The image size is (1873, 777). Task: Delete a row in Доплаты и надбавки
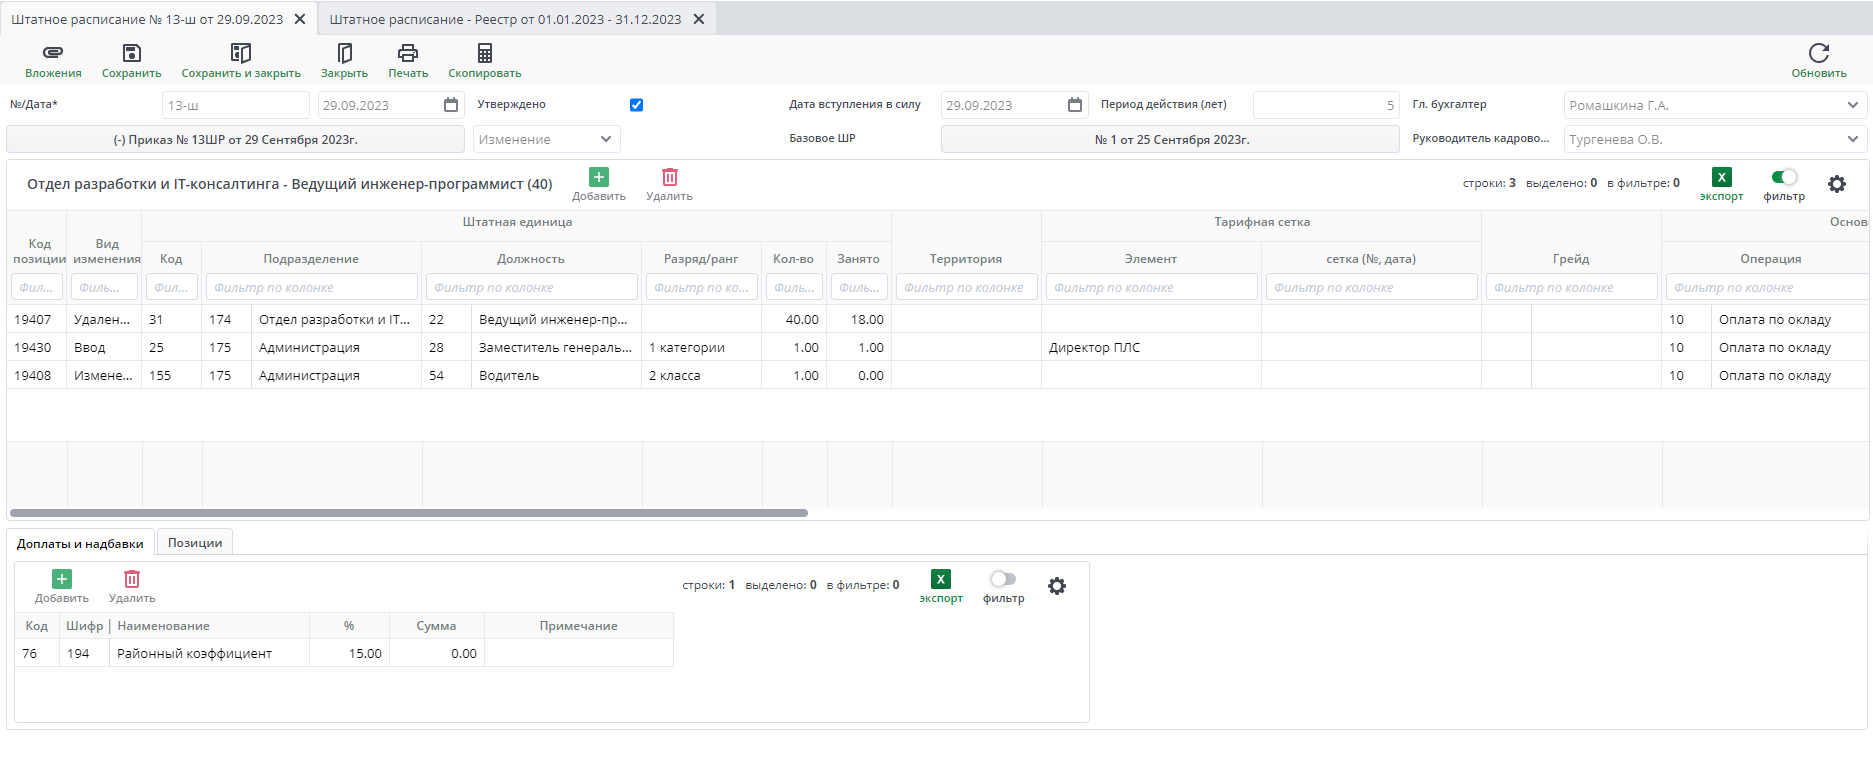coord(132,579)
